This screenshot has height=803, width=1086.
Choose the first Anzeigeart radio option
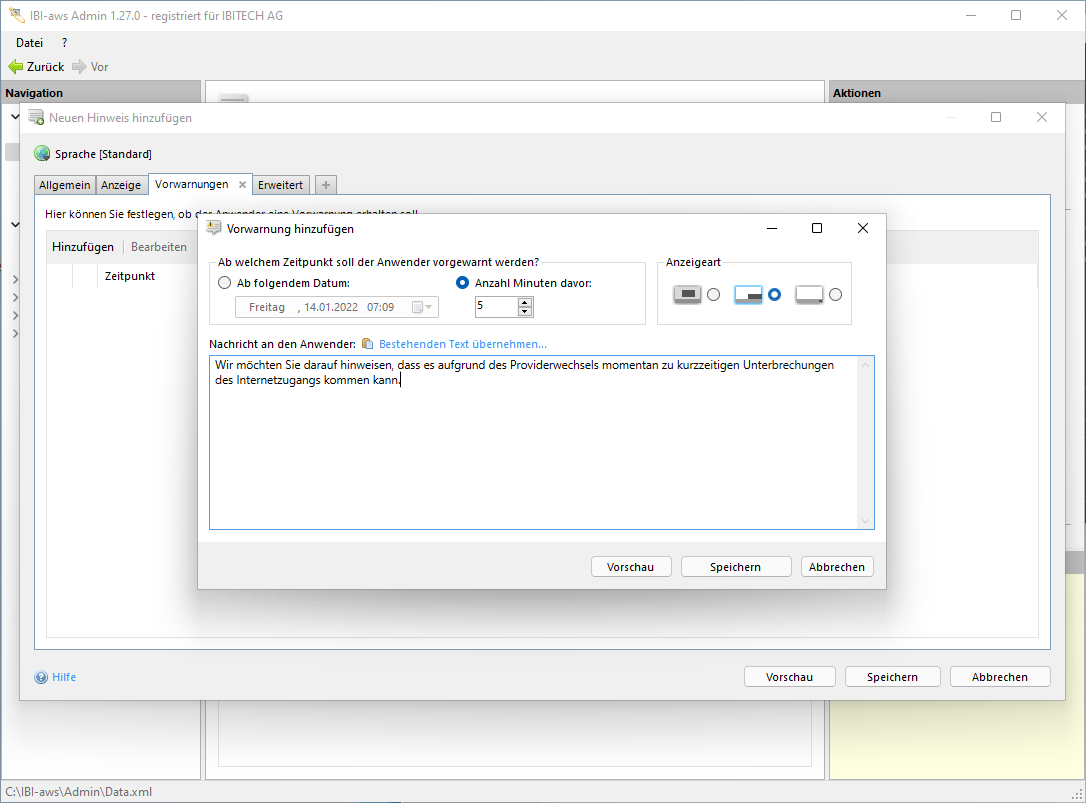713,294
